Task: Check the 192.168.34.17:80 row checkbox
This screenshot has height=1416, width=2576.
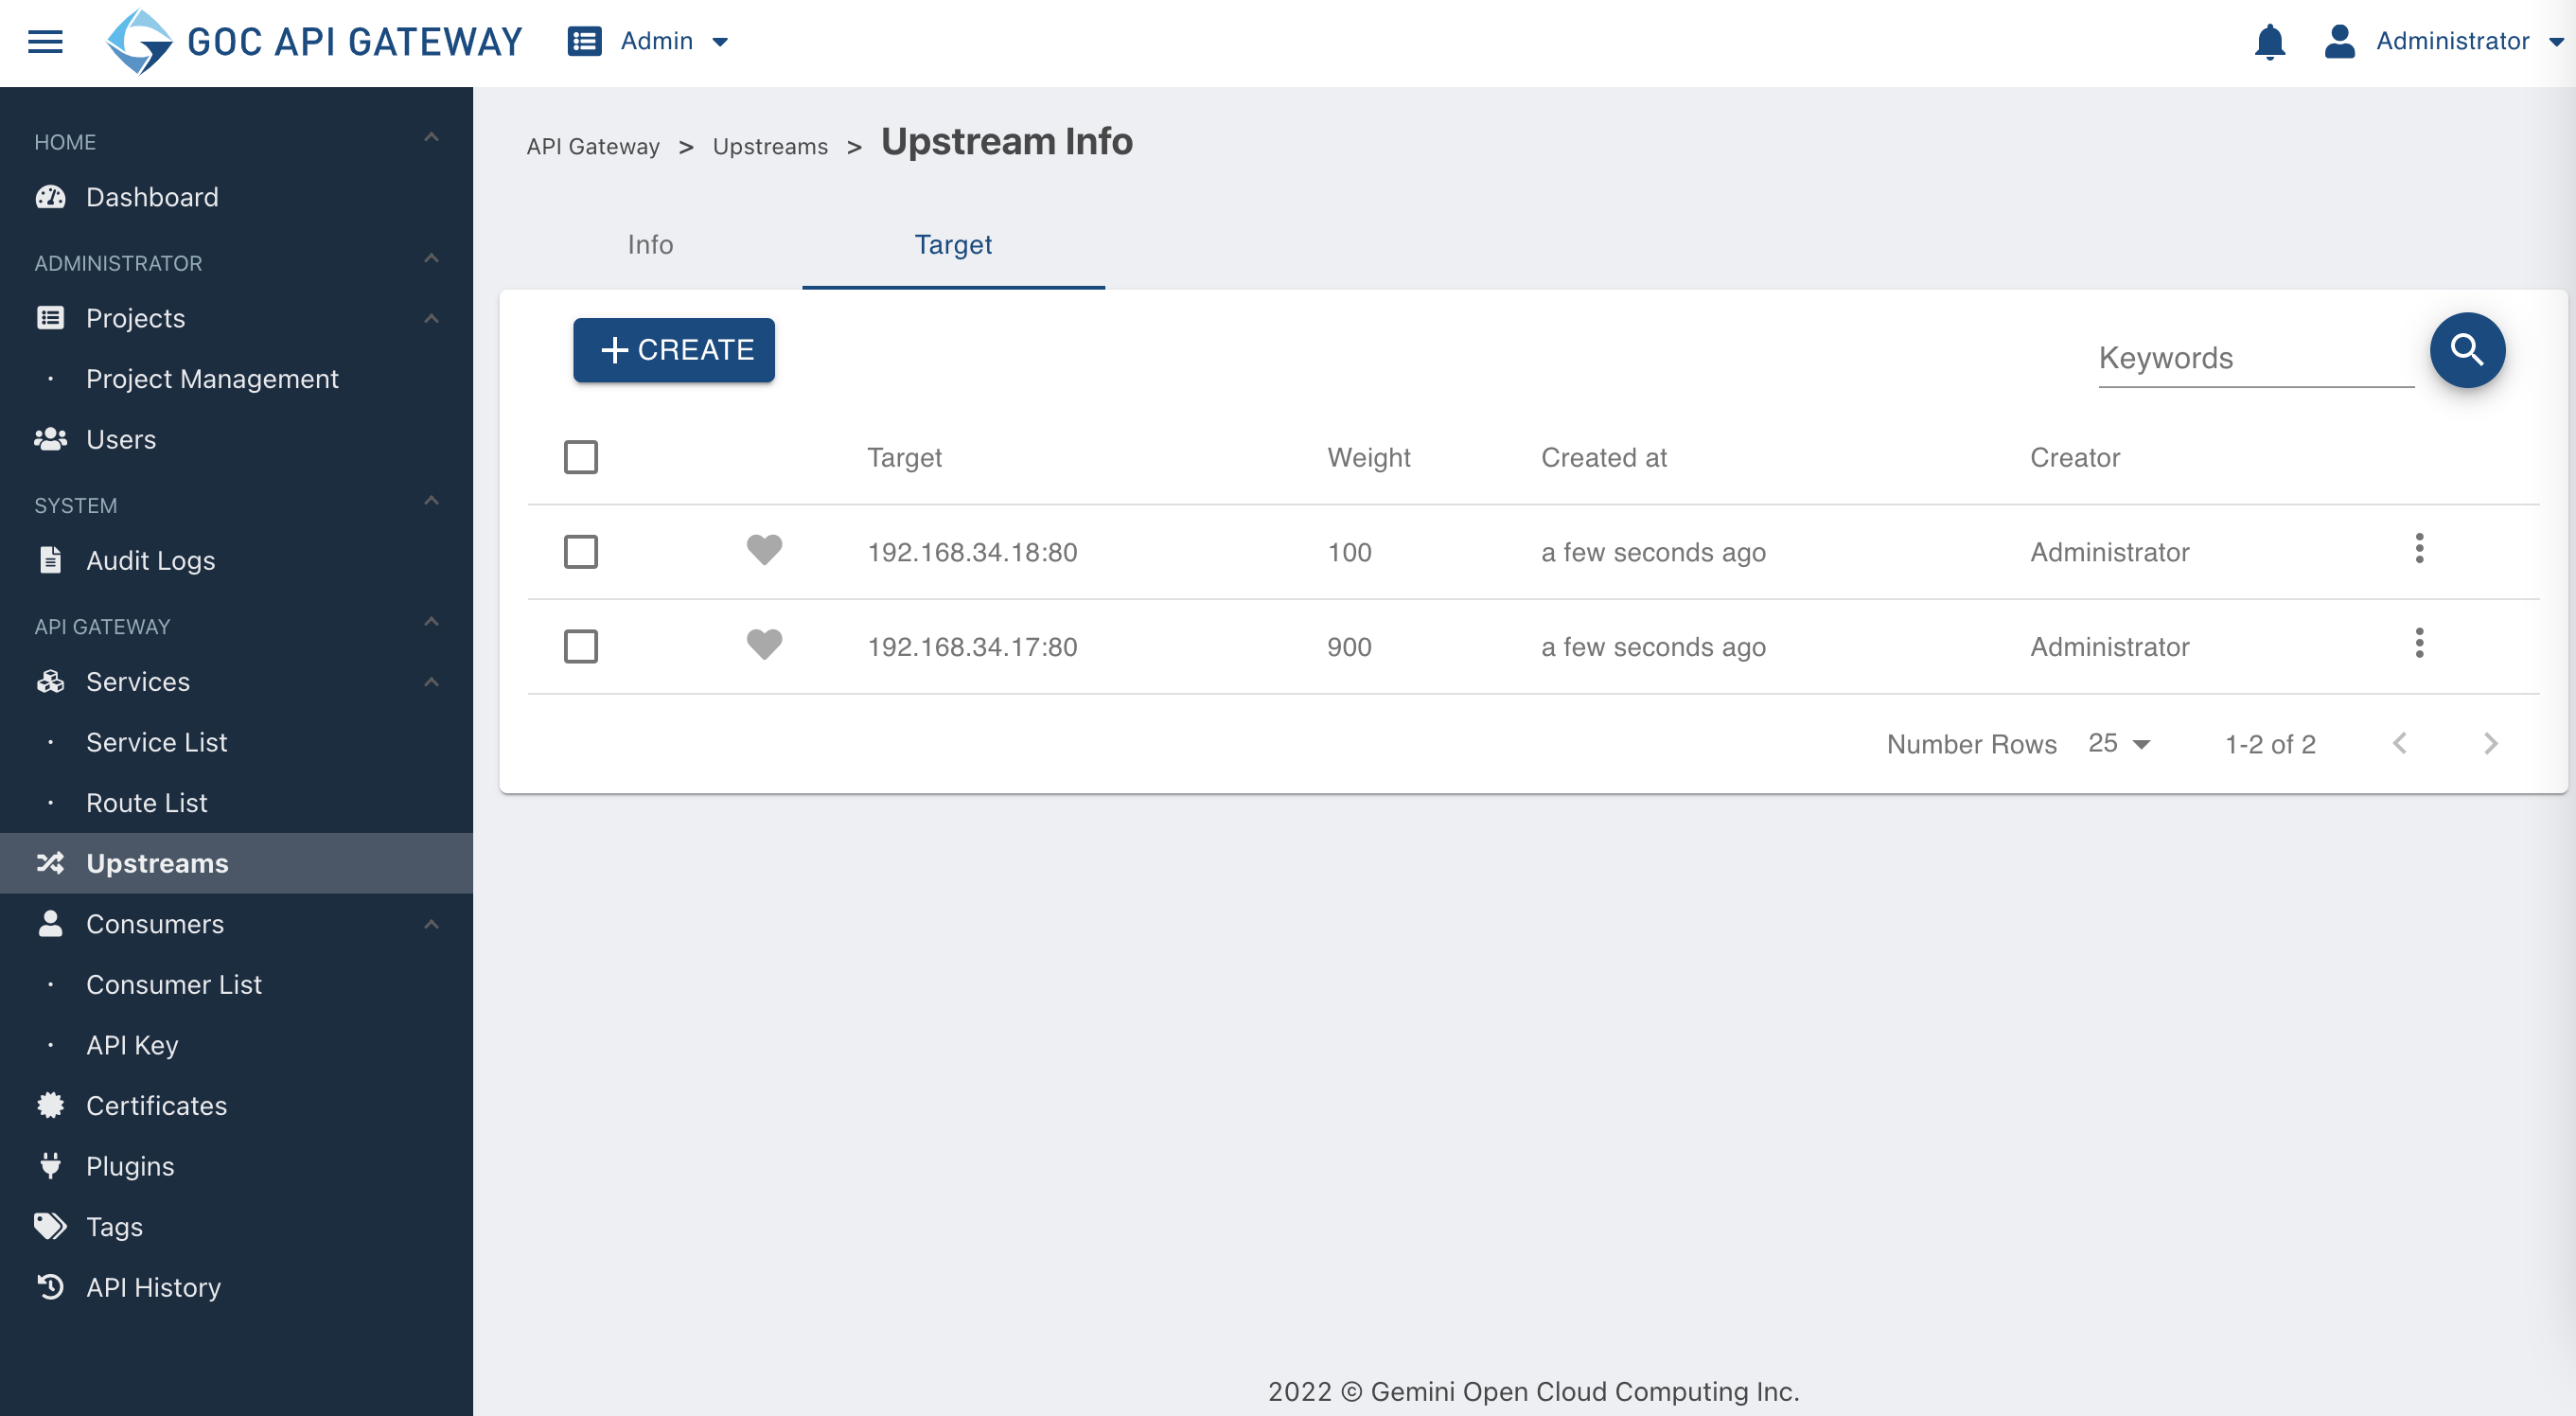Action: click(581, 646)
